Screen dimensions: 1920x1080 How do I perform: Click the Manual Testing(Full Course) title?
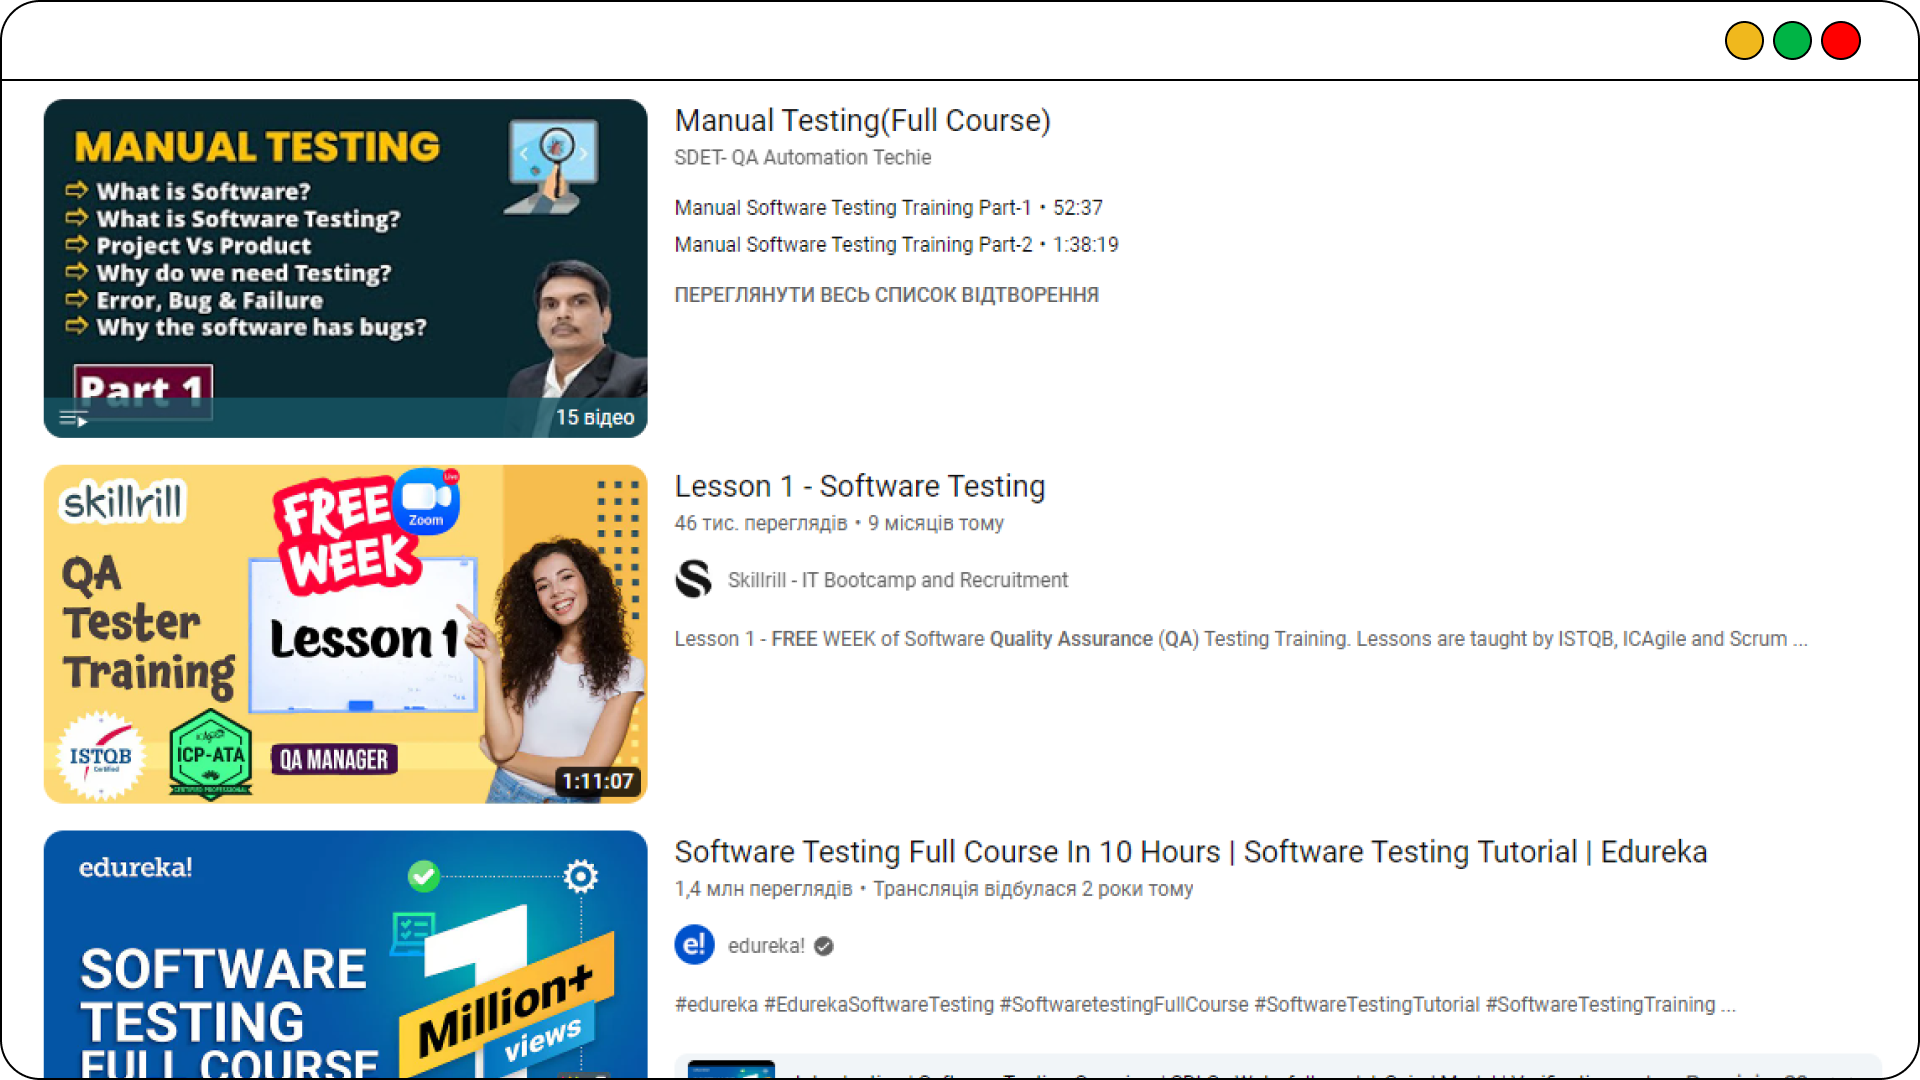pyautogui.click(x=862, y=120)
